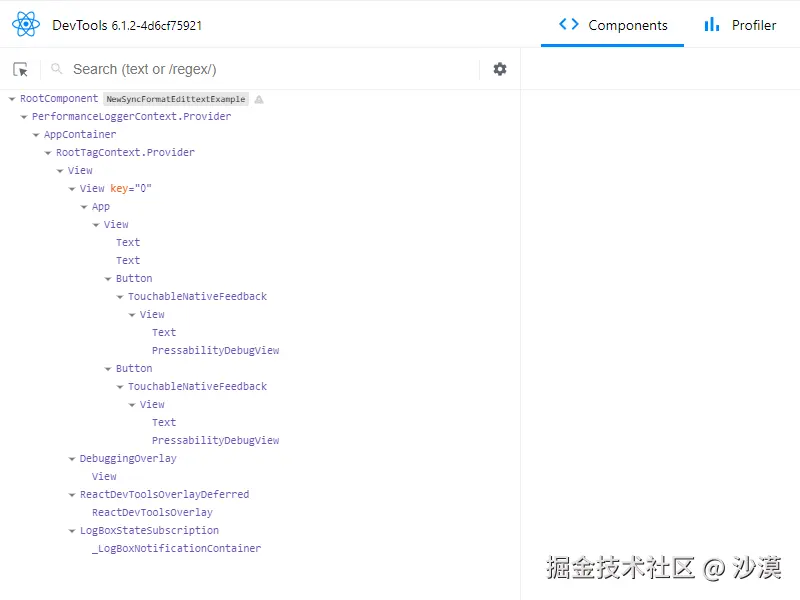The width and height of the screenshot is (800, 600).
Task: Click the search magnifier icon
Action: [56, 68]
